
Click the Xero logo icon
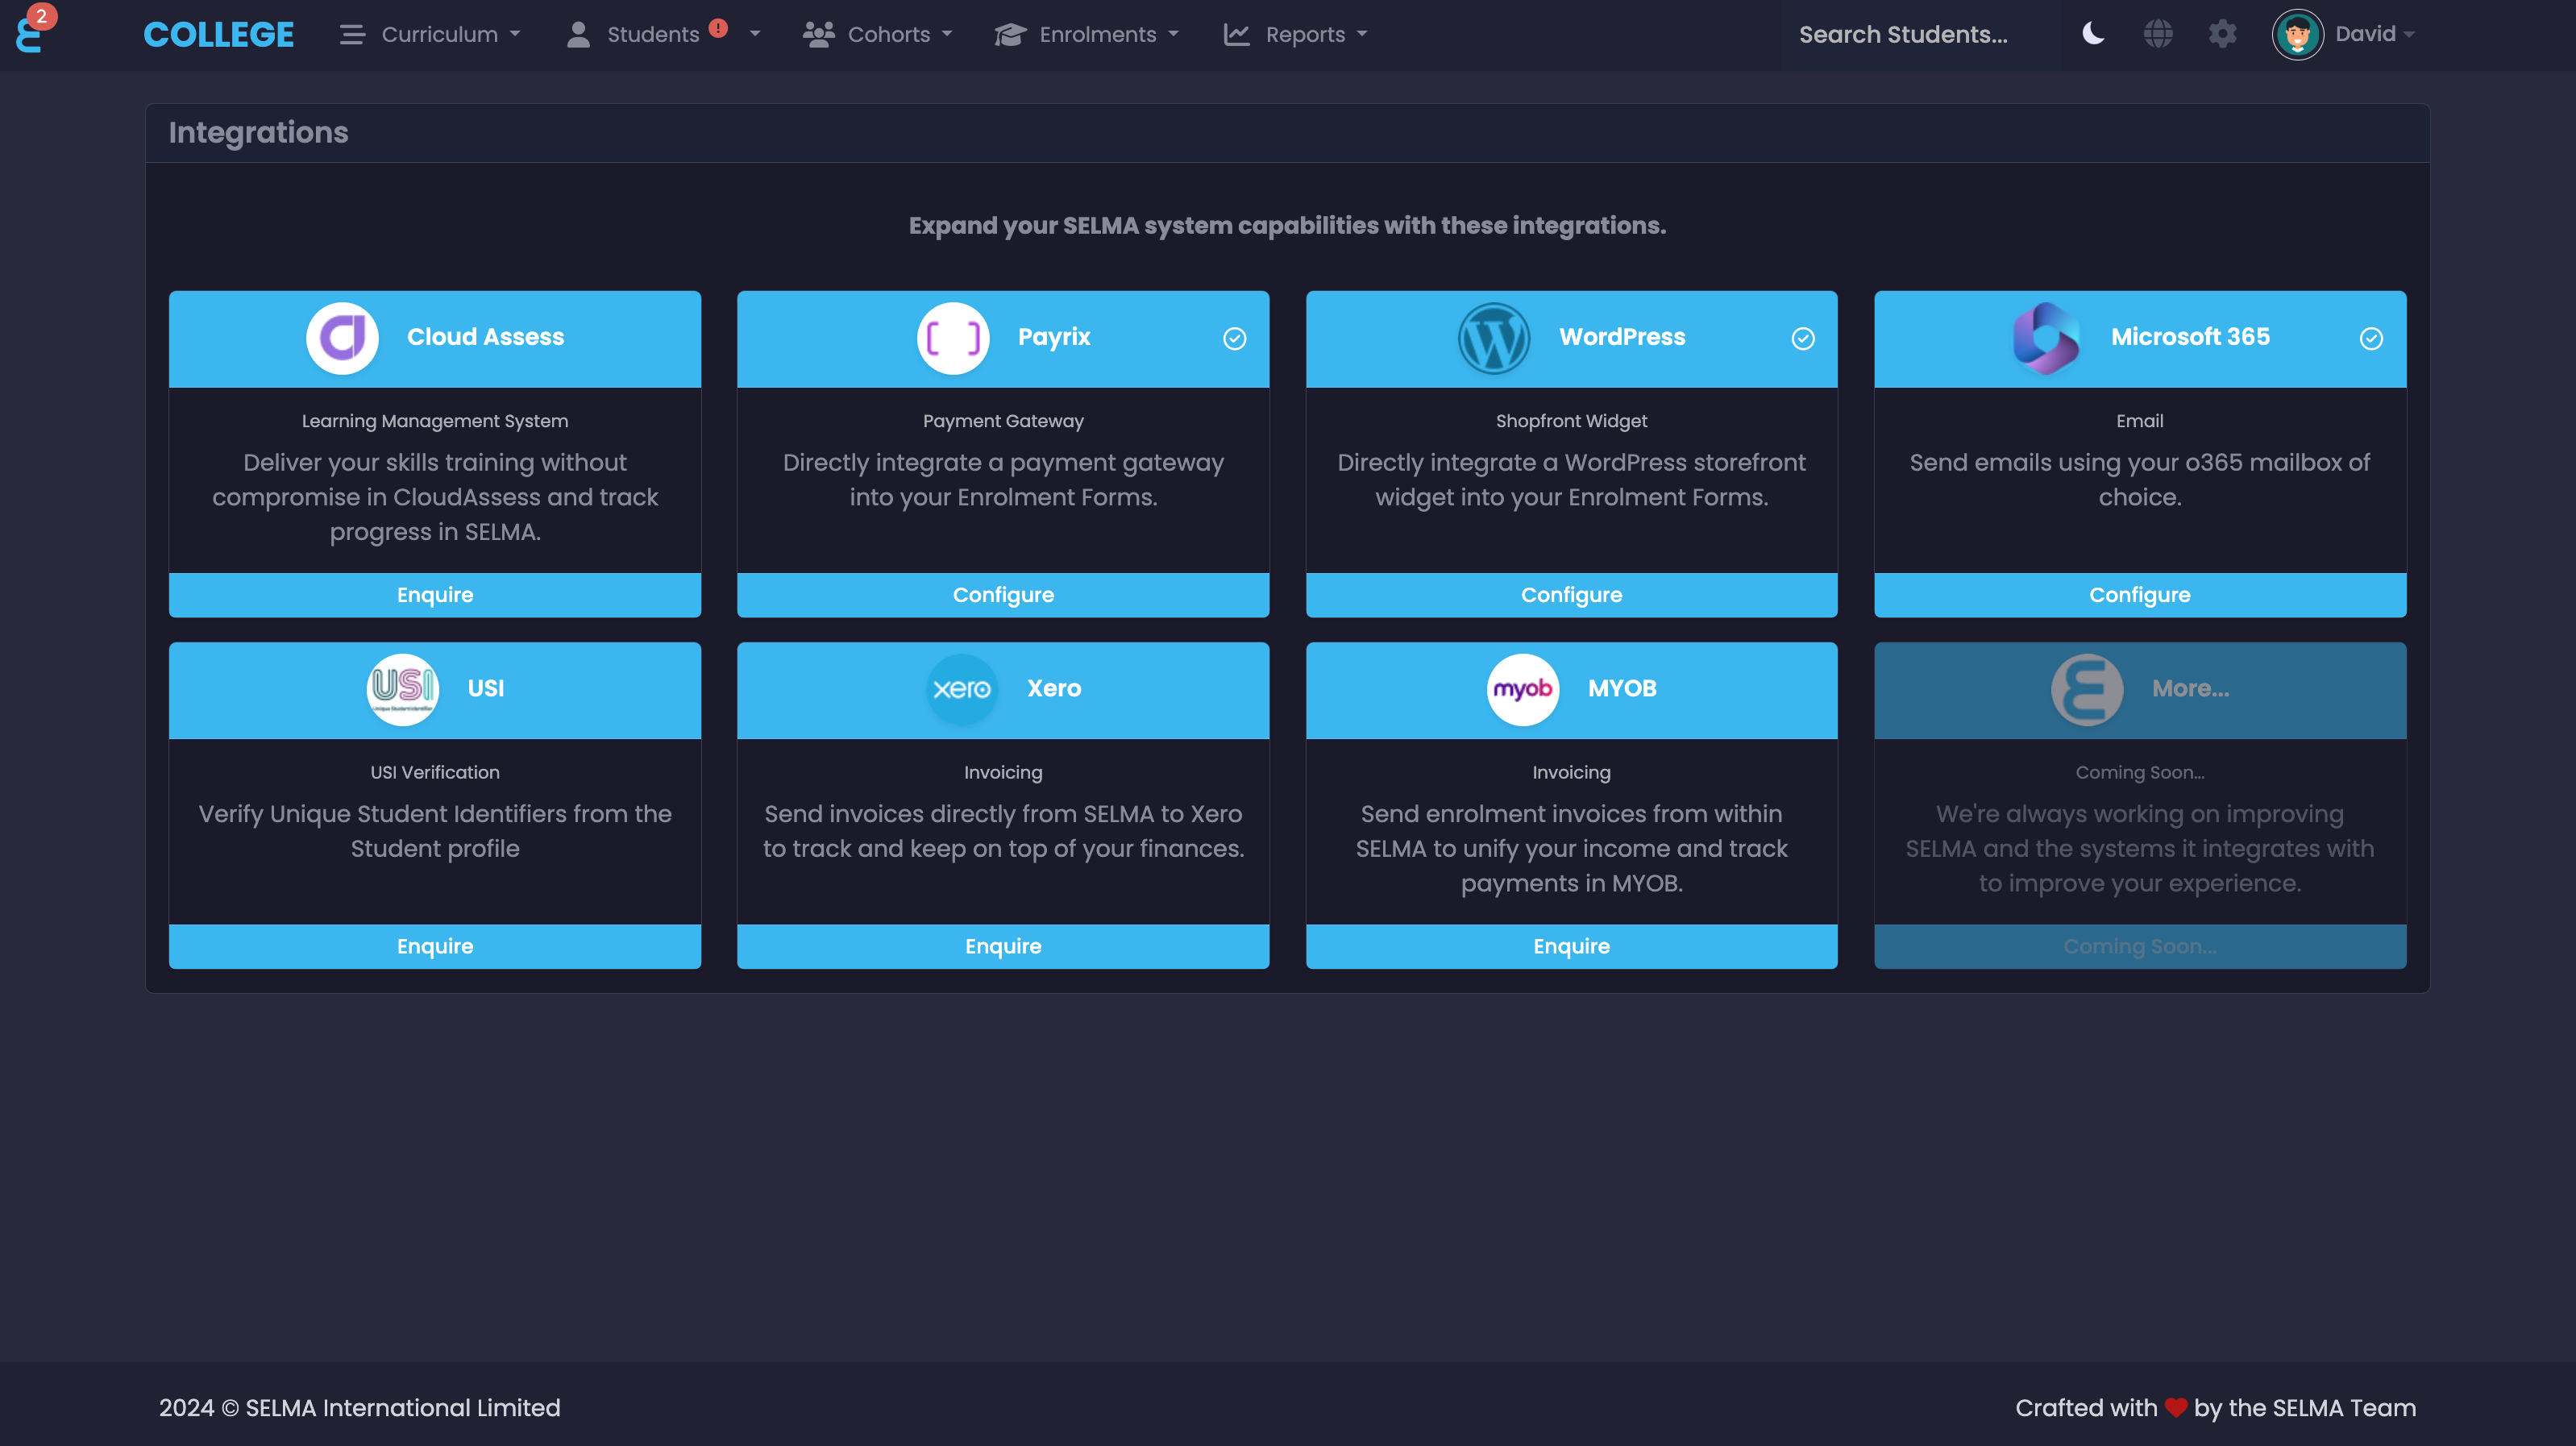pyautogui.click(x=961, y=689)
